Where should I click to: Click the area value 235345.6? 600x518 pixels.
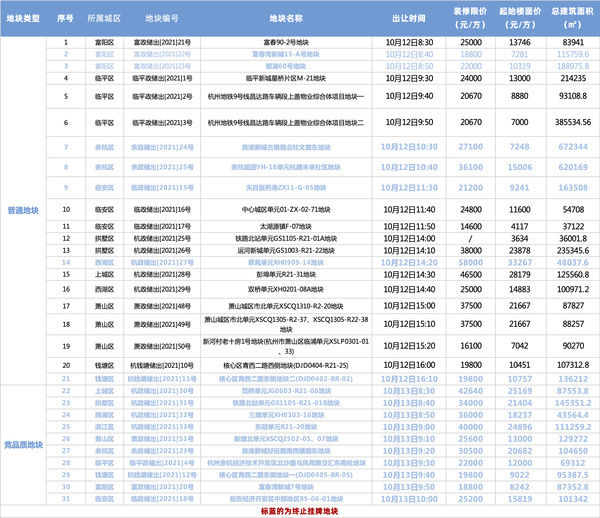[x=573, y=251]
